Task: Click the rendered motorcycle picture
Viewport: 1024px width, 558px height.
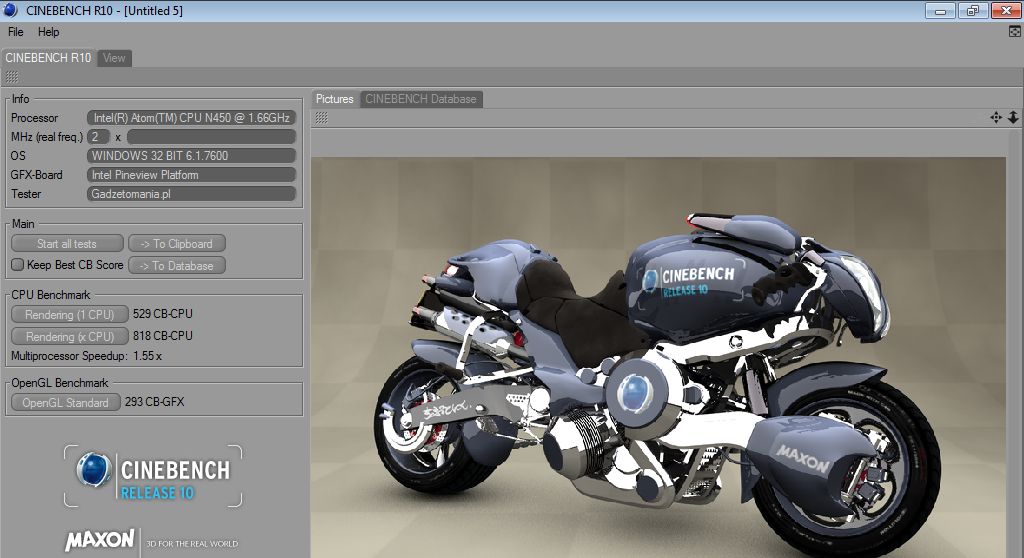Action: coord(658,357)
